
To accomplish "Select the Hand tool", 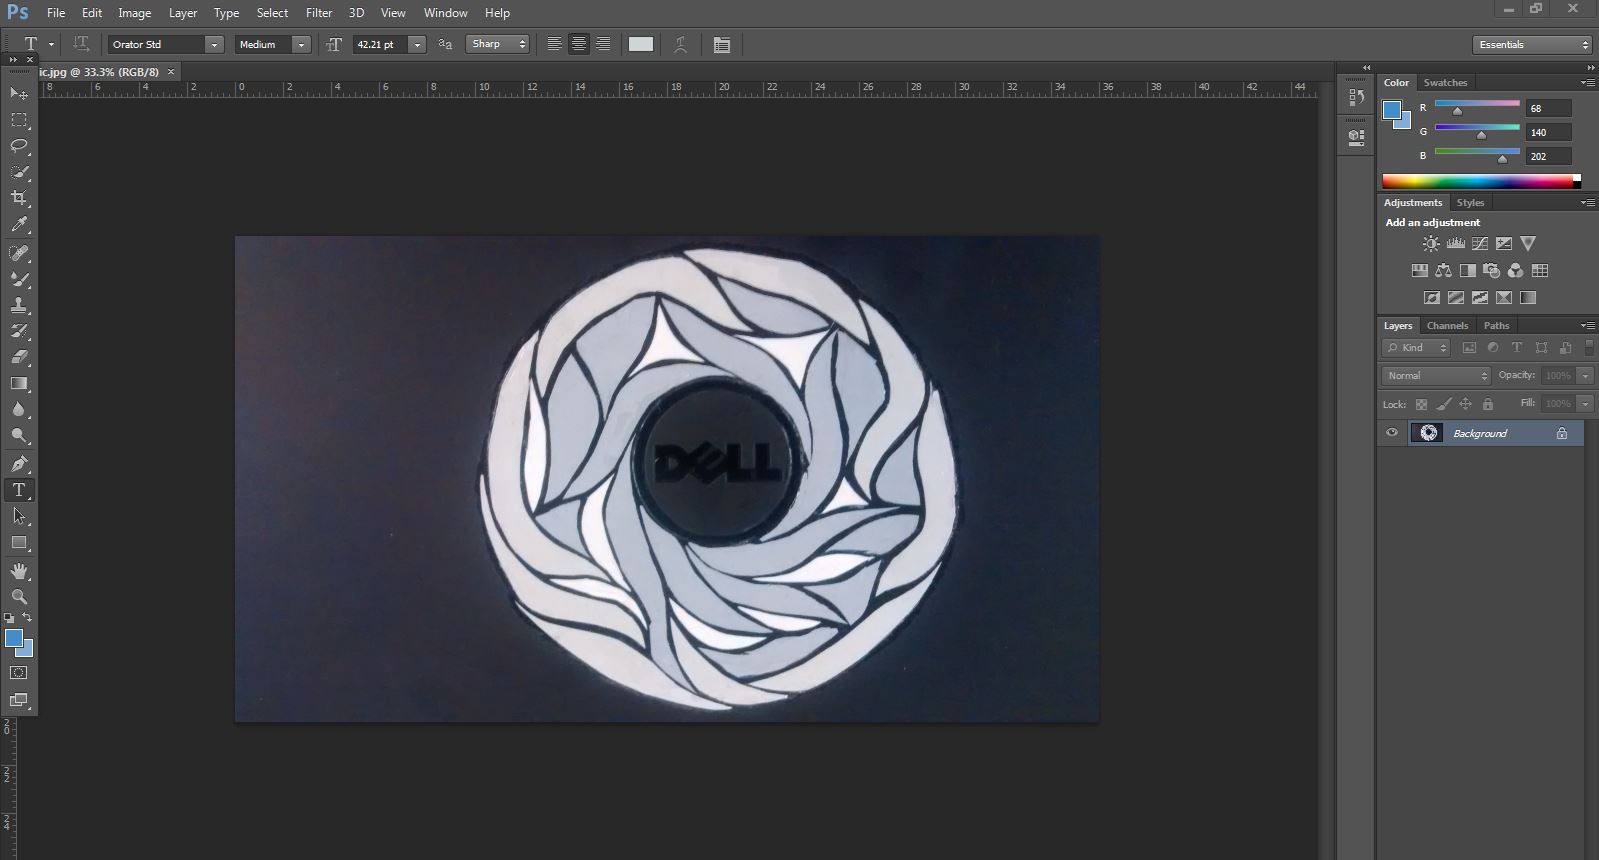I will [x=19, y=570].
